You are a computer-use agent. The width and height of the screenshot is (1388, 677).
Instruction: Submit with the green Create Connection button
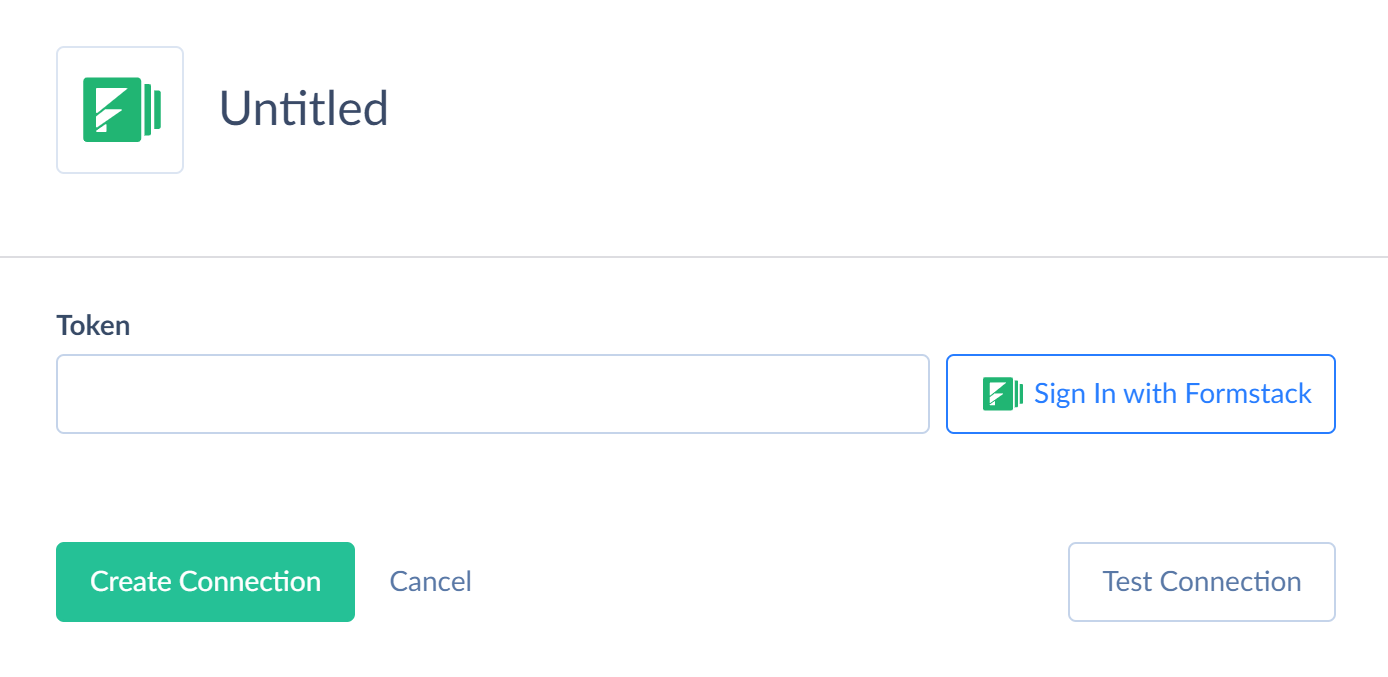(205, 582)
